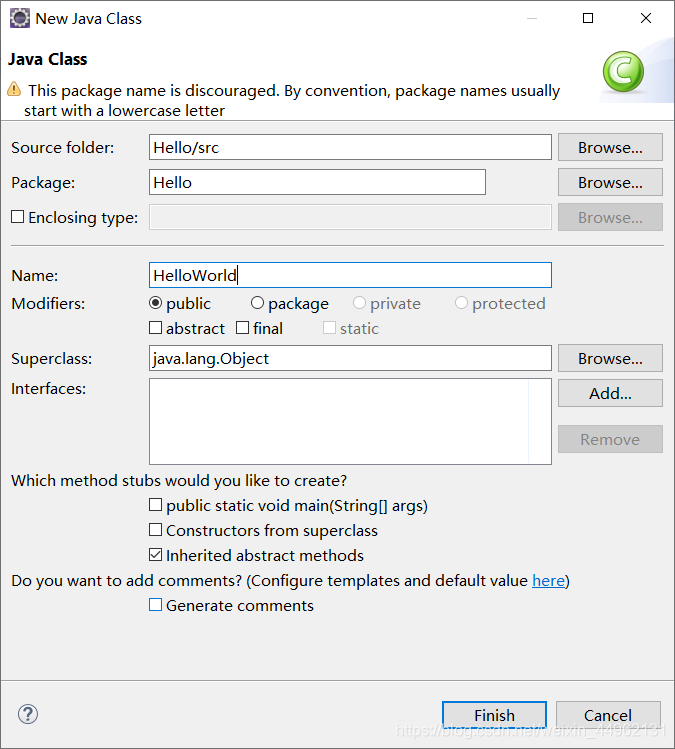Check public static void main stub option
The image size is (675, 749).
tap(155, 505)
